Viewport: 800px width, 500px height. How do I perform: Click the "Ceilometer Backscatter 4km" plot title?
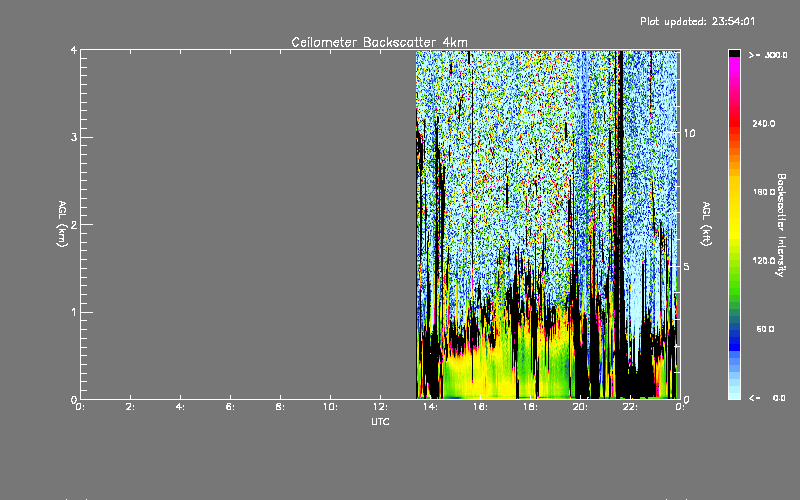click(379, 42)
